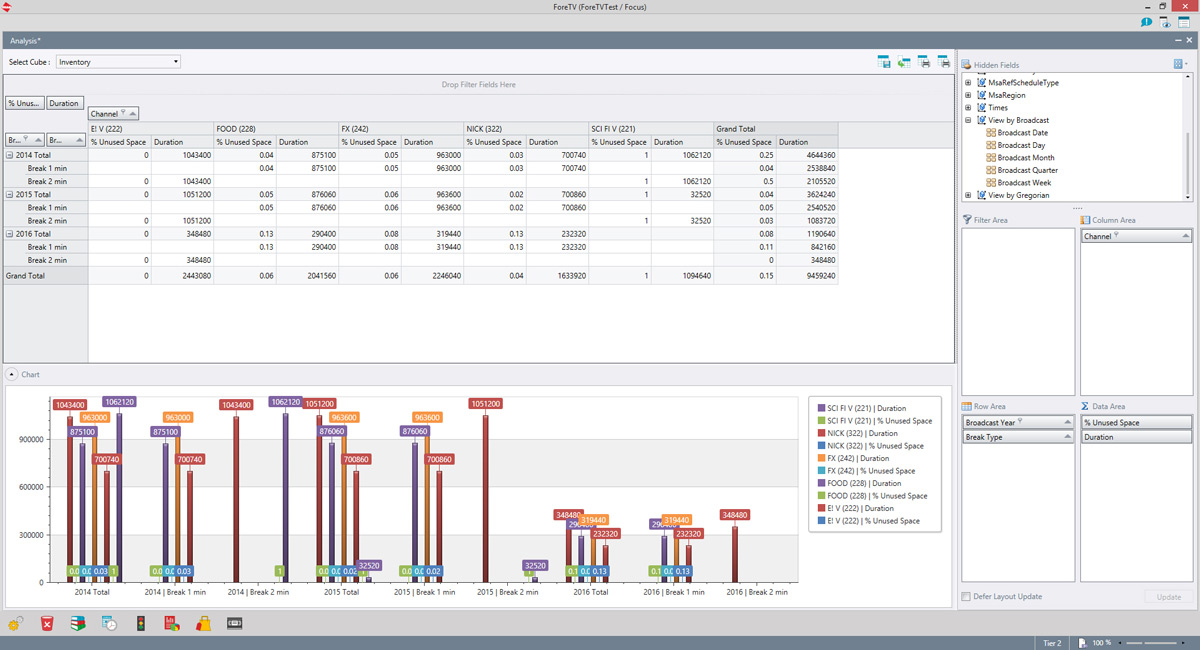Click the zoom slider in status bar
This screenshot has height=650, width=1200.
coord(1152,642)
